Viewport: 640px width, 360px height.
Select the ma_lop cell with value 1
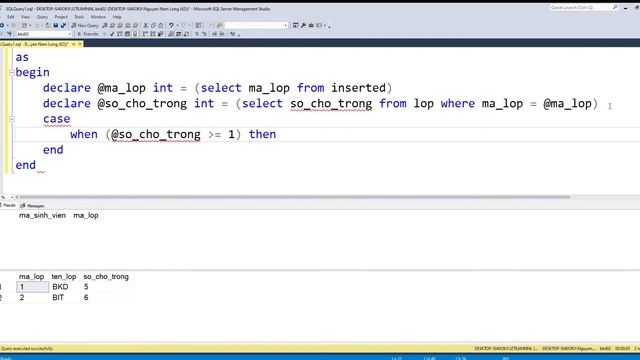pos(33,287)
